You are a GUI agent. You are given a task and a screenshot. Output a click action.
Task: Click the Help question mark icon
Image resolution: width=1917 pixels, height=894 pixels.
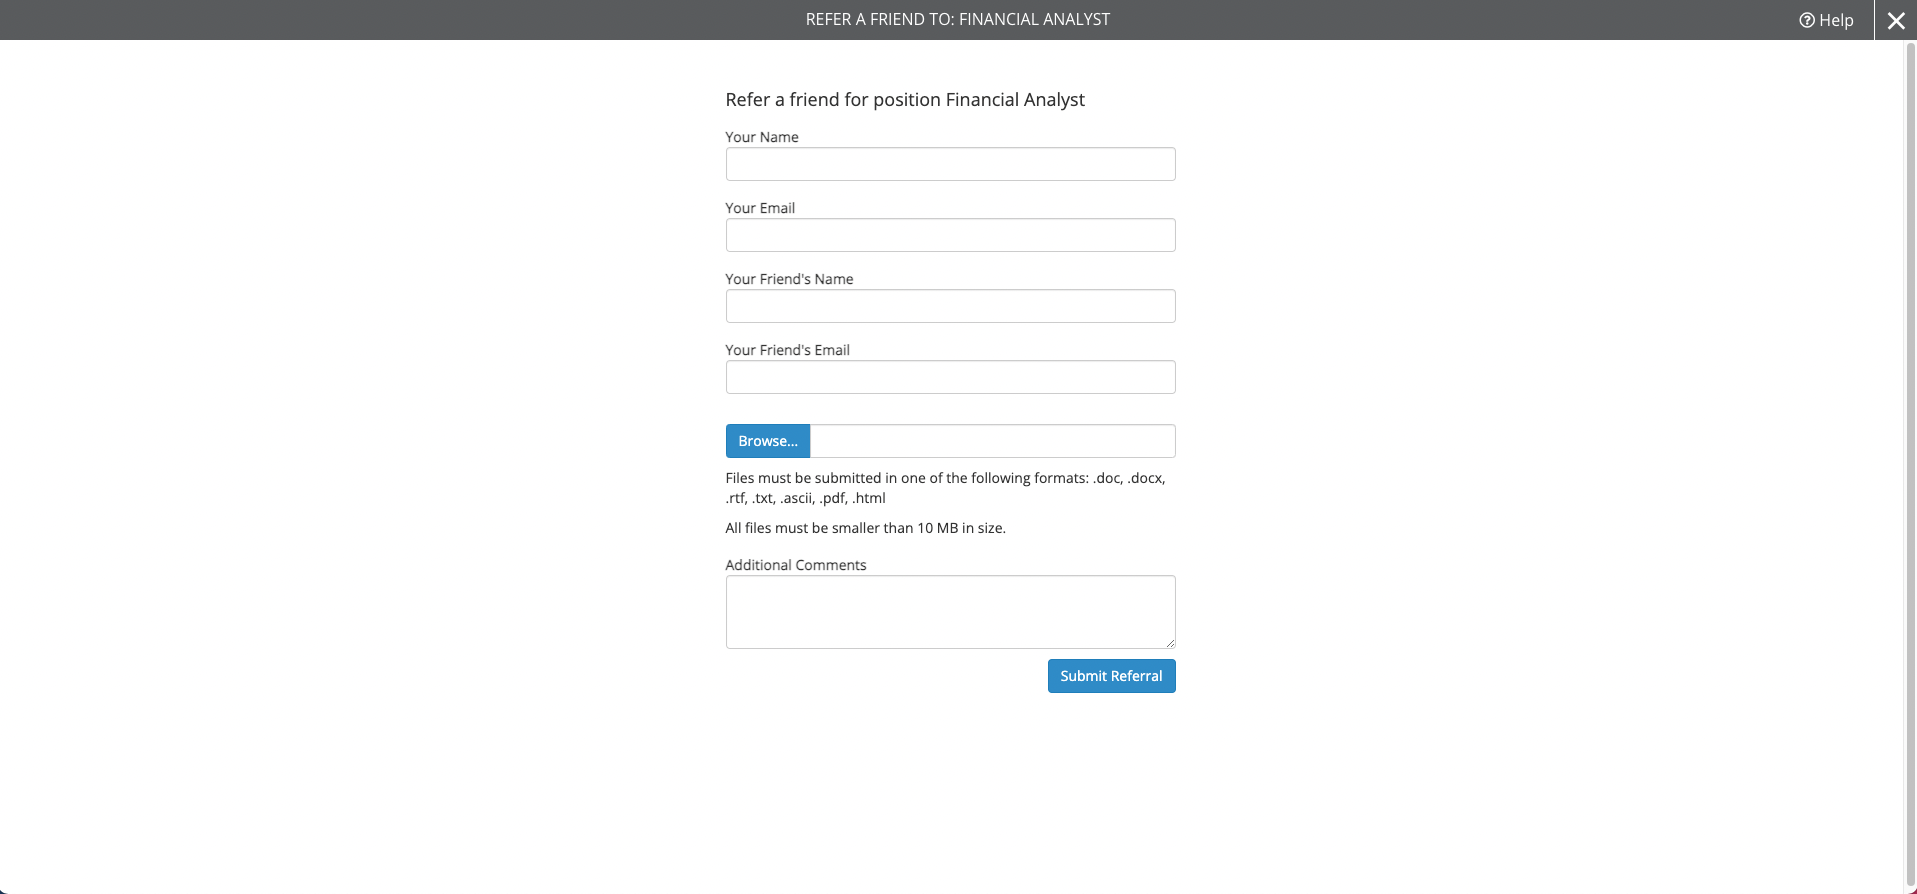click(1806, 20)
